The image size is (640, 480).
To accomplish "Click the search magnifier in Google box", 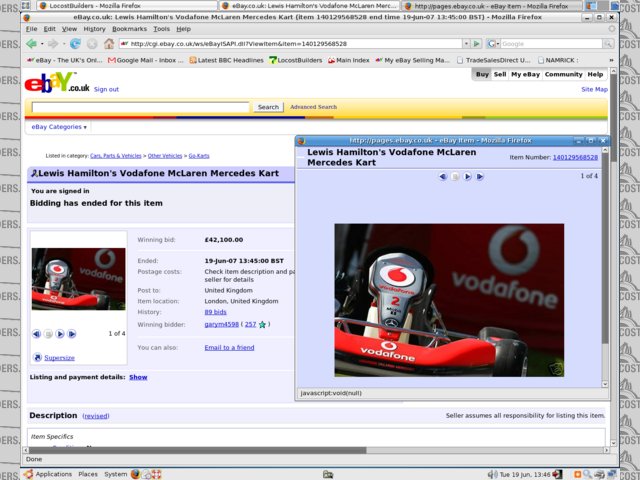I will pyautogui.click(x=608, y=44).
